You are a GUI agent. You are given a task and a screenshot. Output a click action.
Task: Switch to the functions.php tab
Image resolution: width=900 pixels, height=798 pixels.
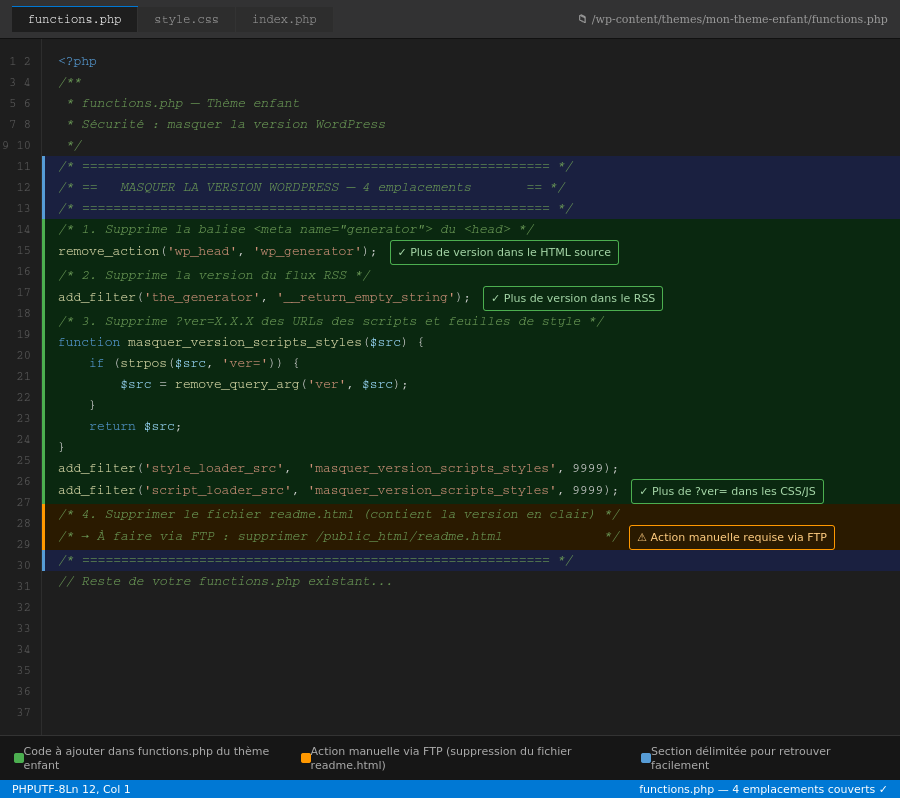75,19
